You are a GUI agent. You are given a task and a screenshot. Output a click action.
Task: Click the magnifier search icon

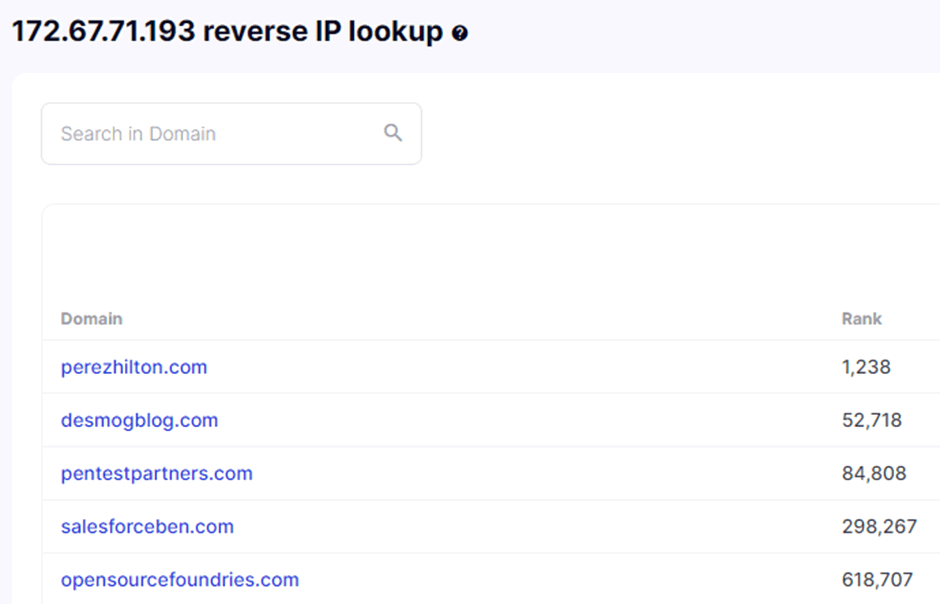pos(393,132)
